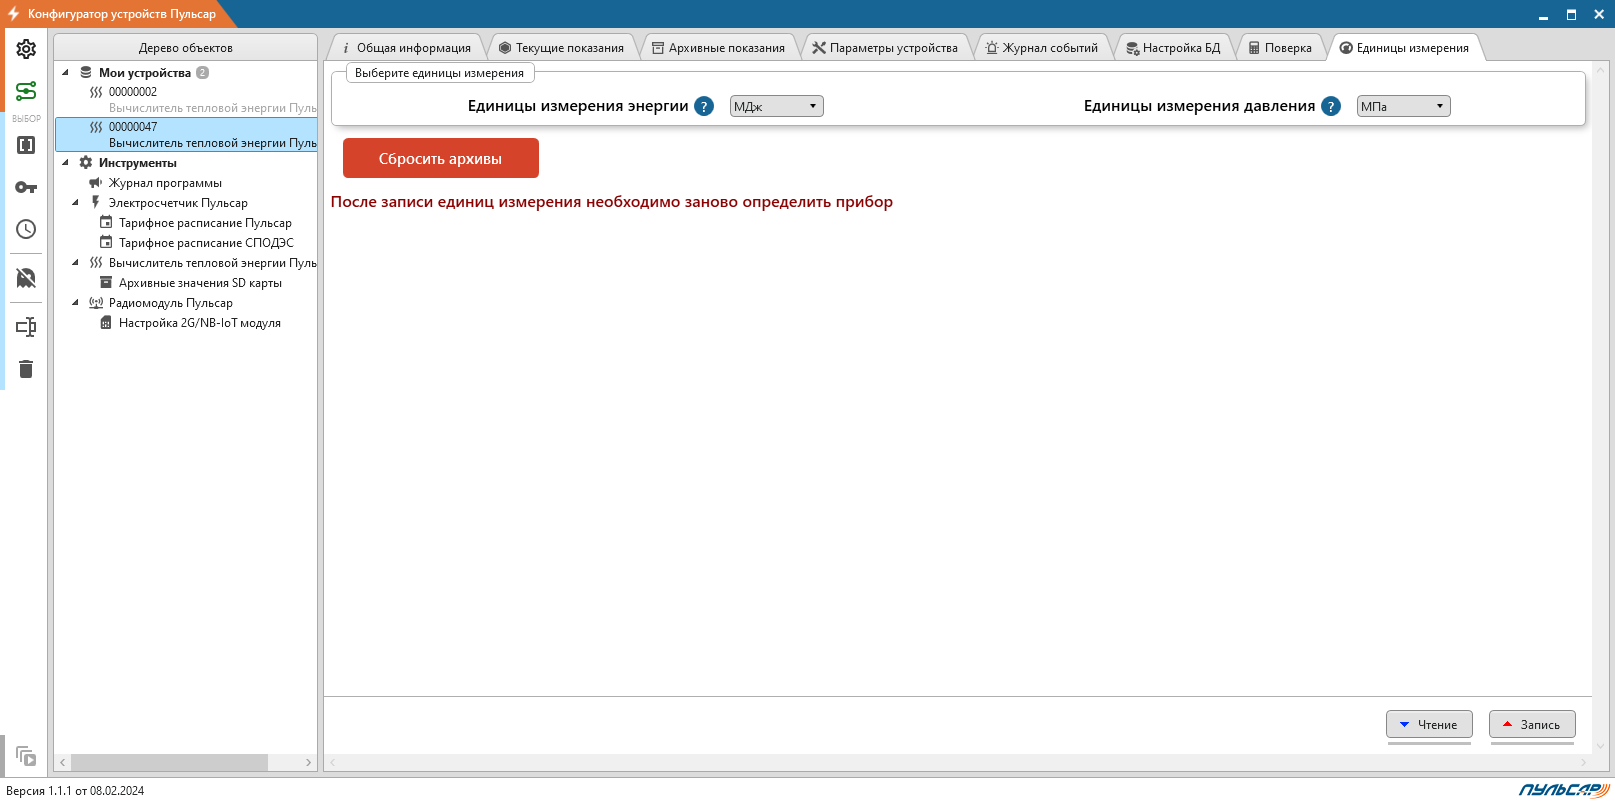The width and height of the screenshot is (1615, 803).
Task: Click the lightning app icon in title bar
Action: pyautogui.click(x=13, y=14)
